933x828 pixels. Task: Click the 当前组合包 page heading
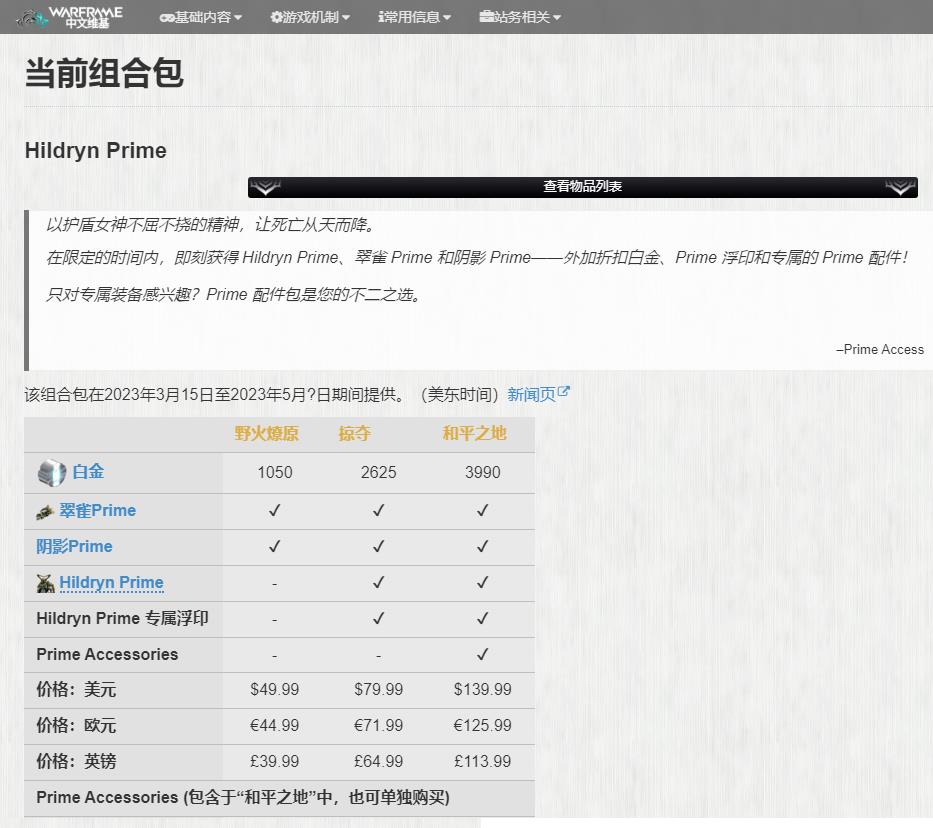coord(104,73)
